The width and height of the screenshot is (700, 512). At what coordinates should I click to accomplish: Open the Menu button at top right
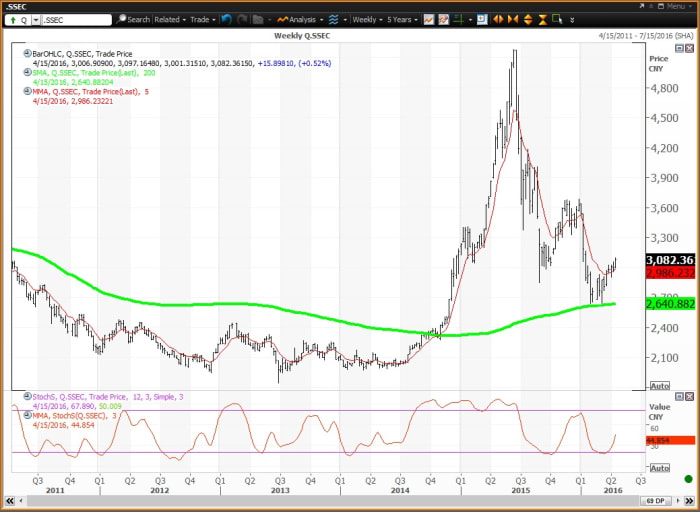(676, 6)
